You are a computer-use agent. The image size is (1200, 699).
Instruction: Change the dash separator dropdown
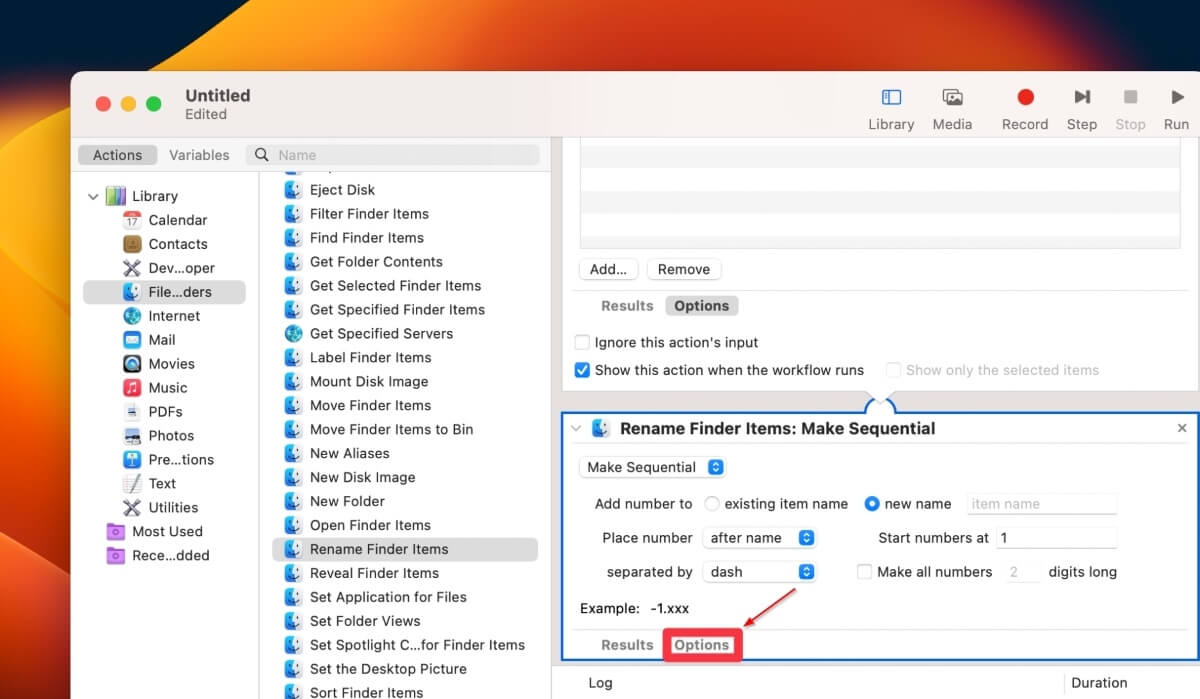(760, 571)
